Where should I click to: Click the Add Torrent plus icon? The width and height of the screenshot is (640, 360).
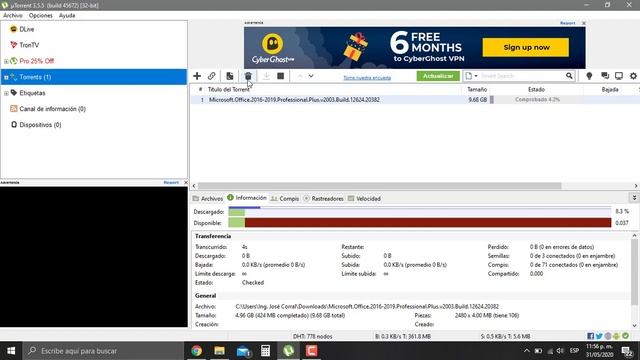(197, 76)
